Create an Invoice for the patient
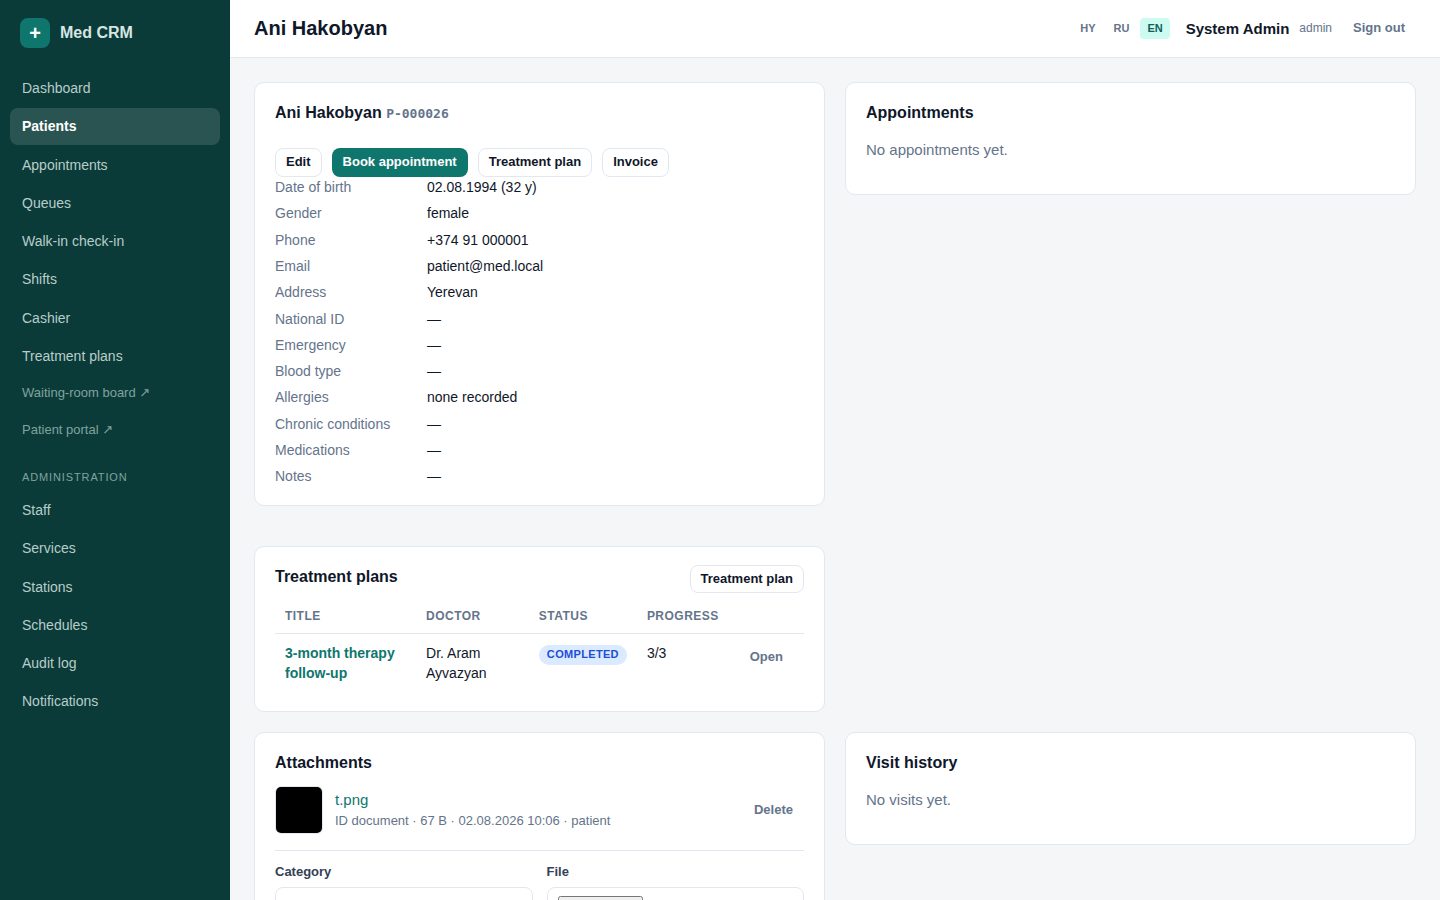 [x=635, y=162]
